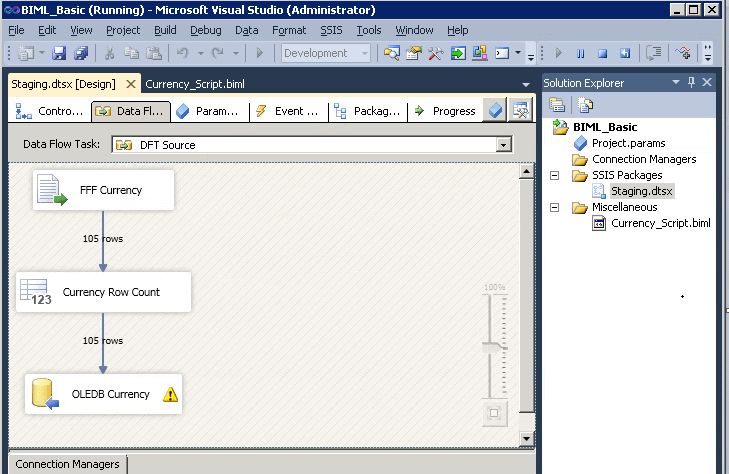Click the Copy icon in the toolbar
The height and width of the screenshot is (474, 729).
pos(132,53)
